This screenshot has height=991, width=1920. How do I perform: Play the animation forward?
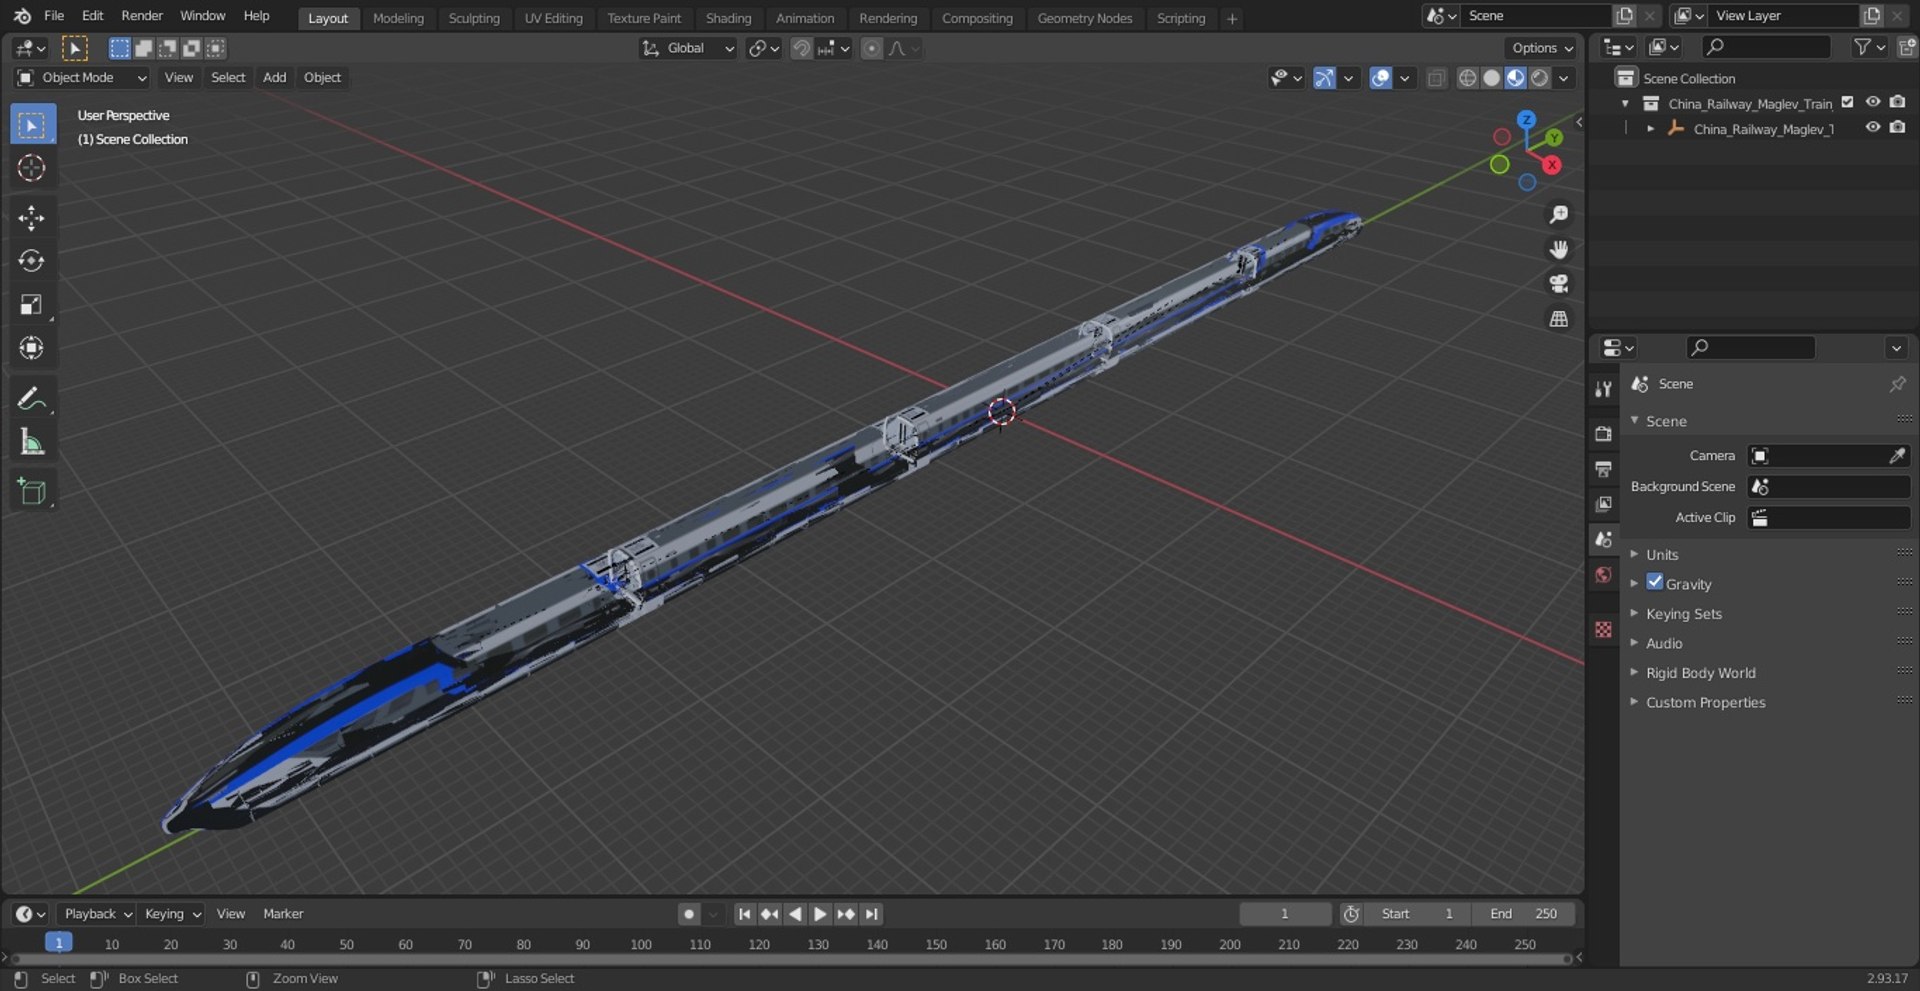tap(819, 914)
